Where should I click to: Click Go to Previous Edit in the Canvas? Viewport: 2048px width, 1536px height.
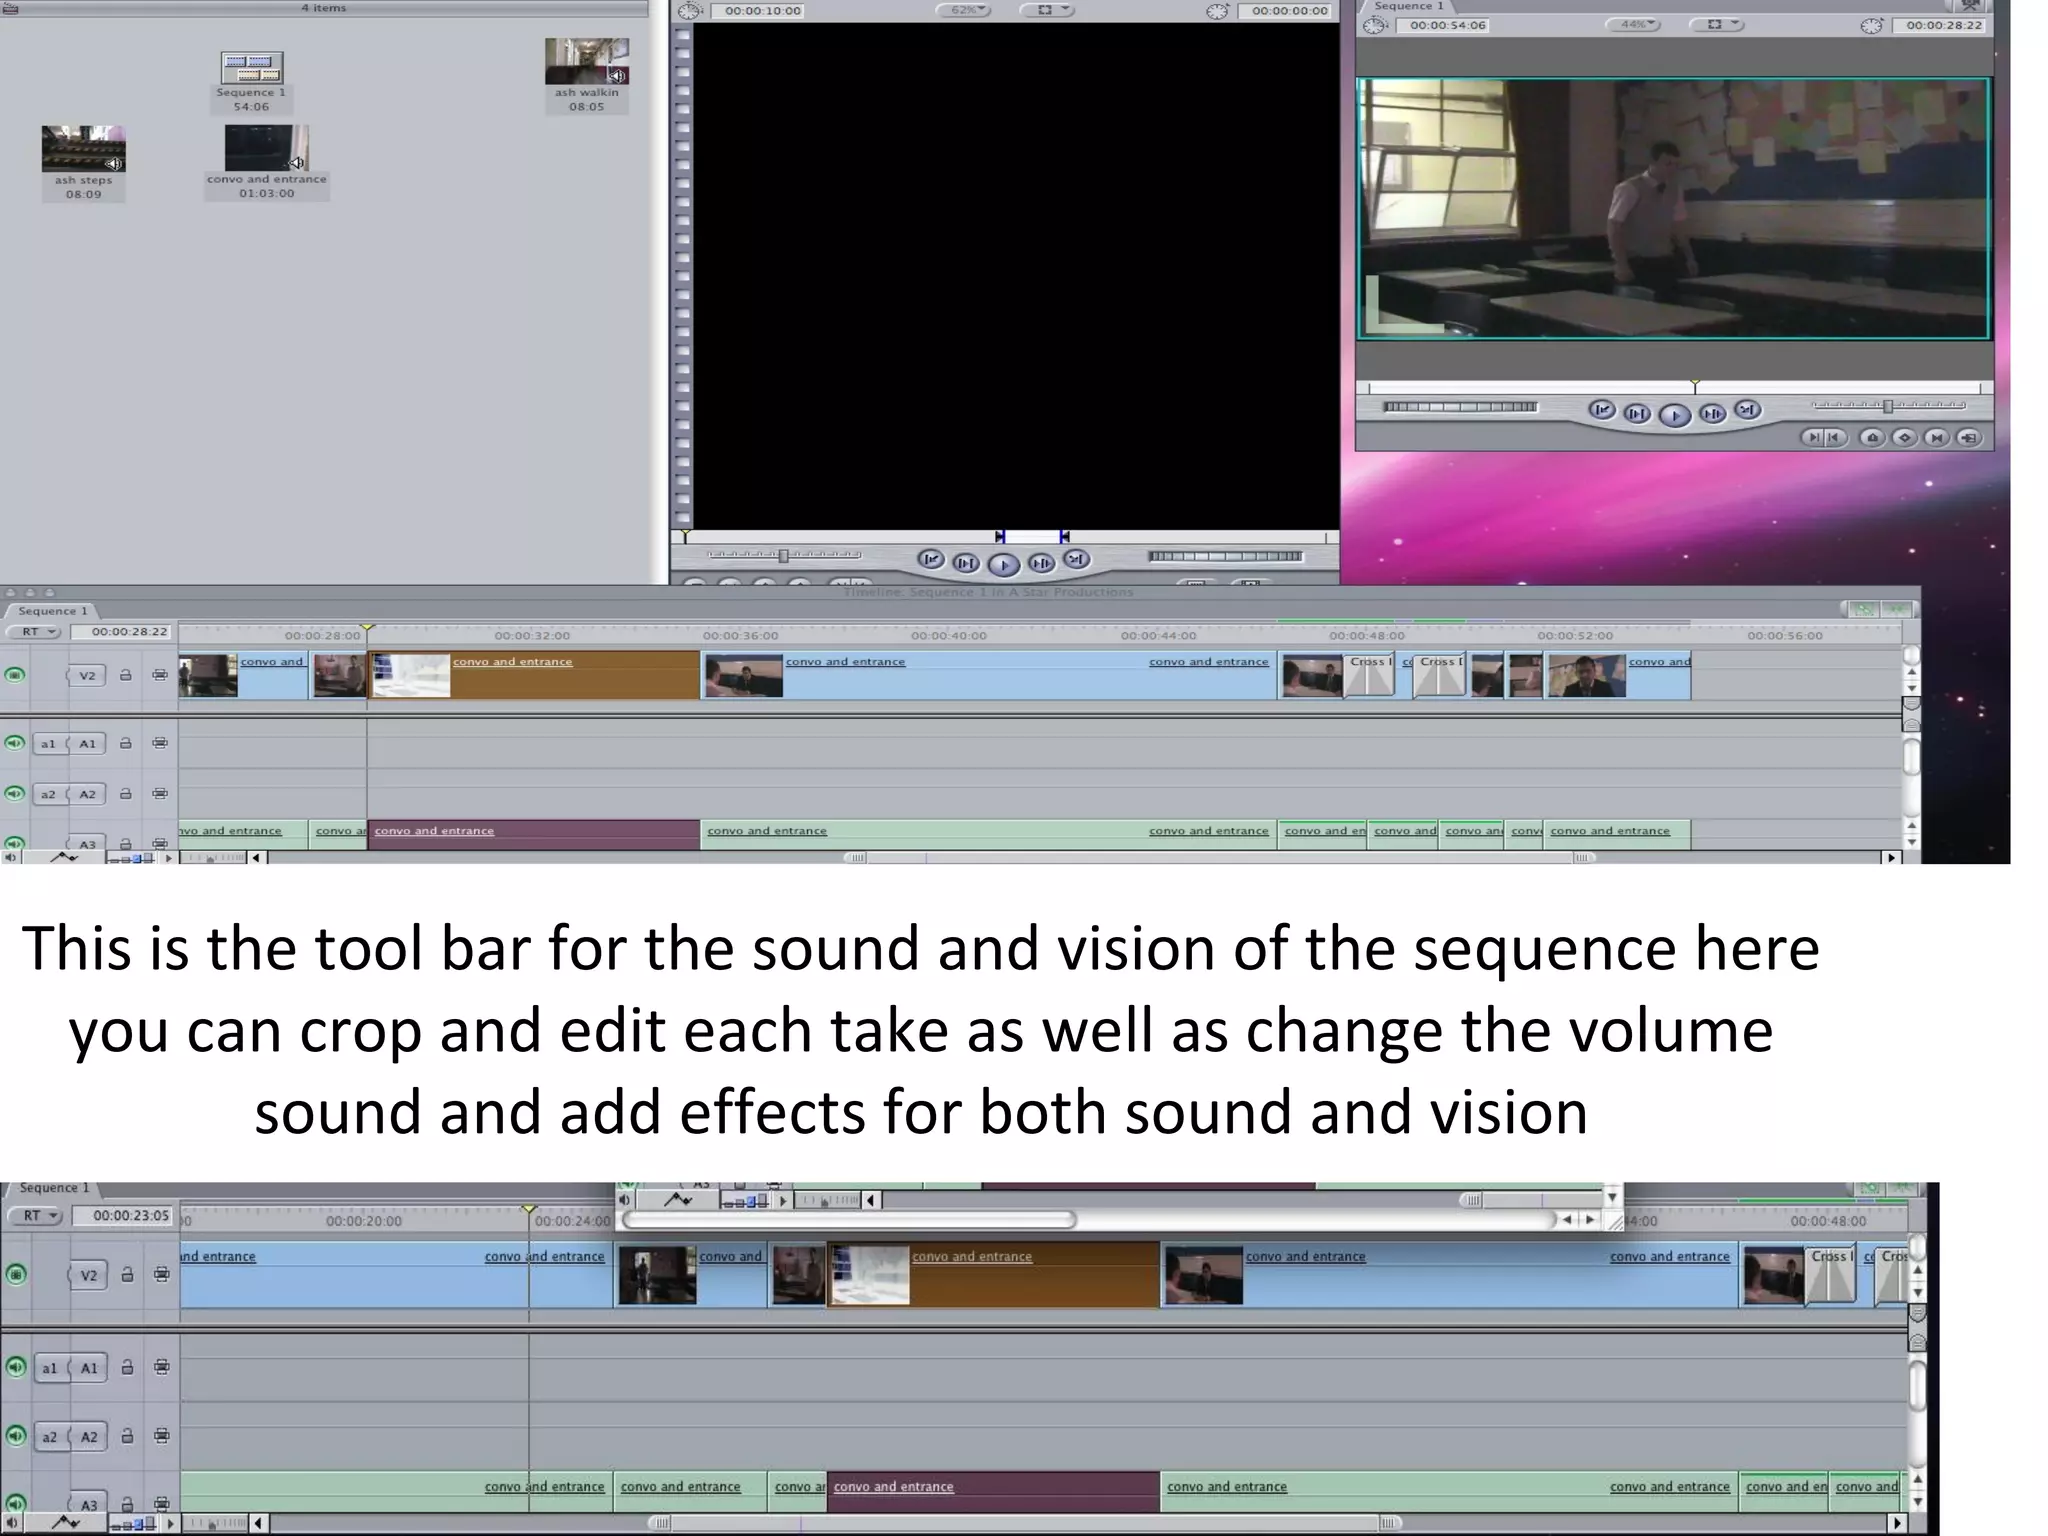1602,410
